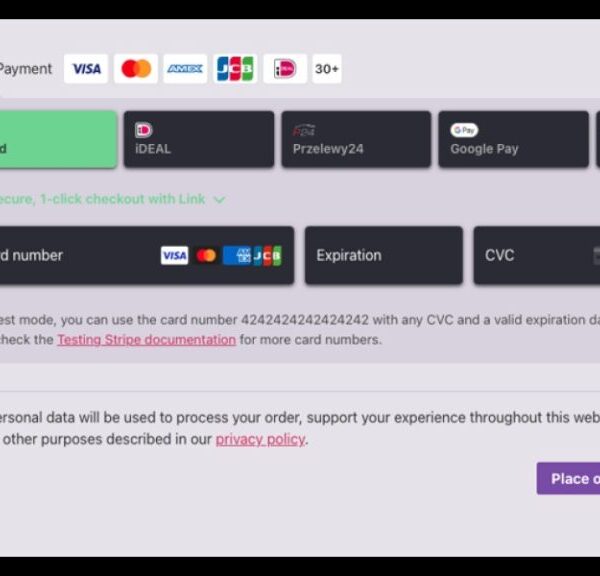The height and width of the screenshot is (576, 600).
Task: Click the 30+ payment methods badge
Action: (327, 69)
